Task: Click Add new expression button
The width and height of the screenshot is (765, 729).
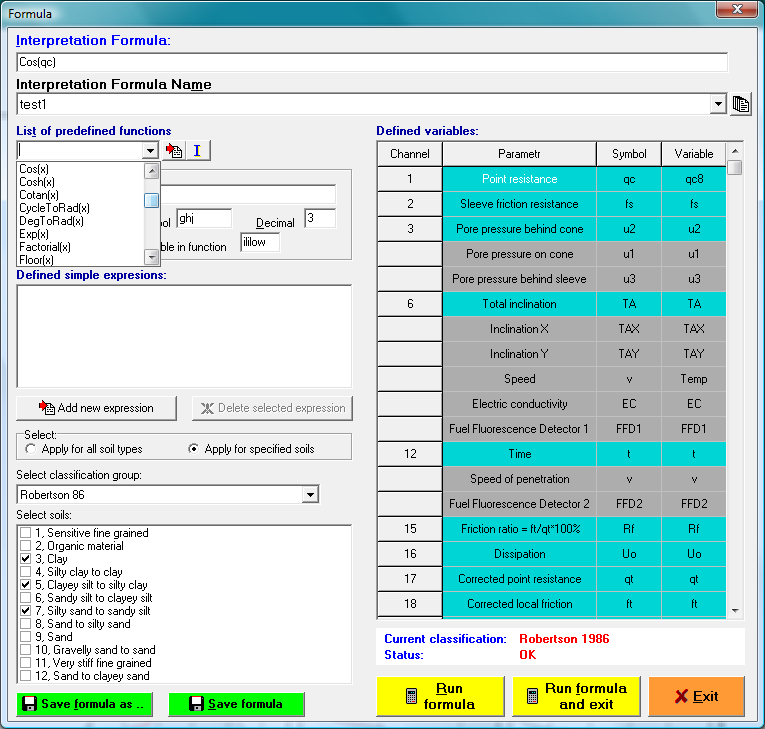Action: click(97, 408)
